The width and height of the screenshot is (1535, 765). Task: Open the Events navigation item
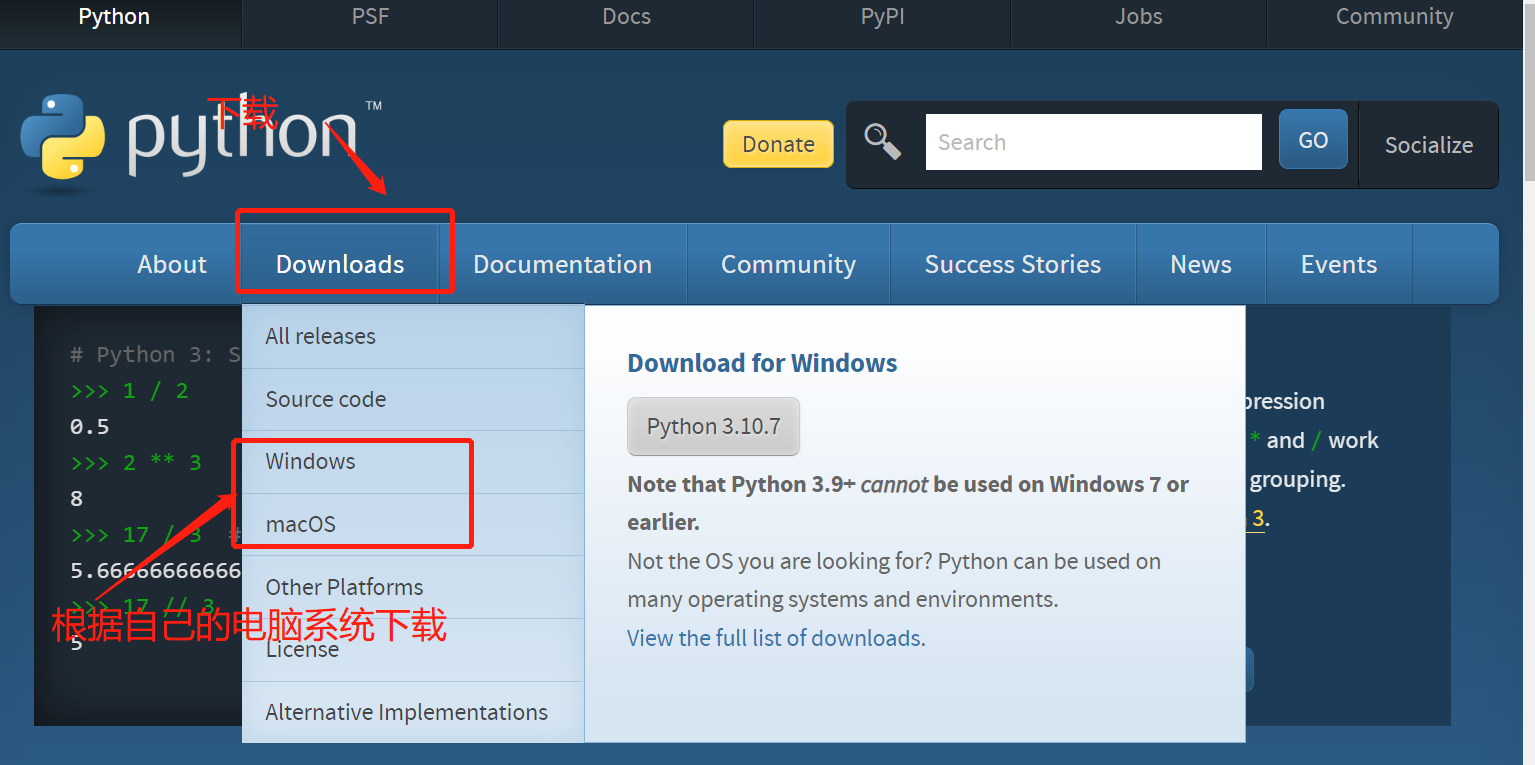(1339, 264)
